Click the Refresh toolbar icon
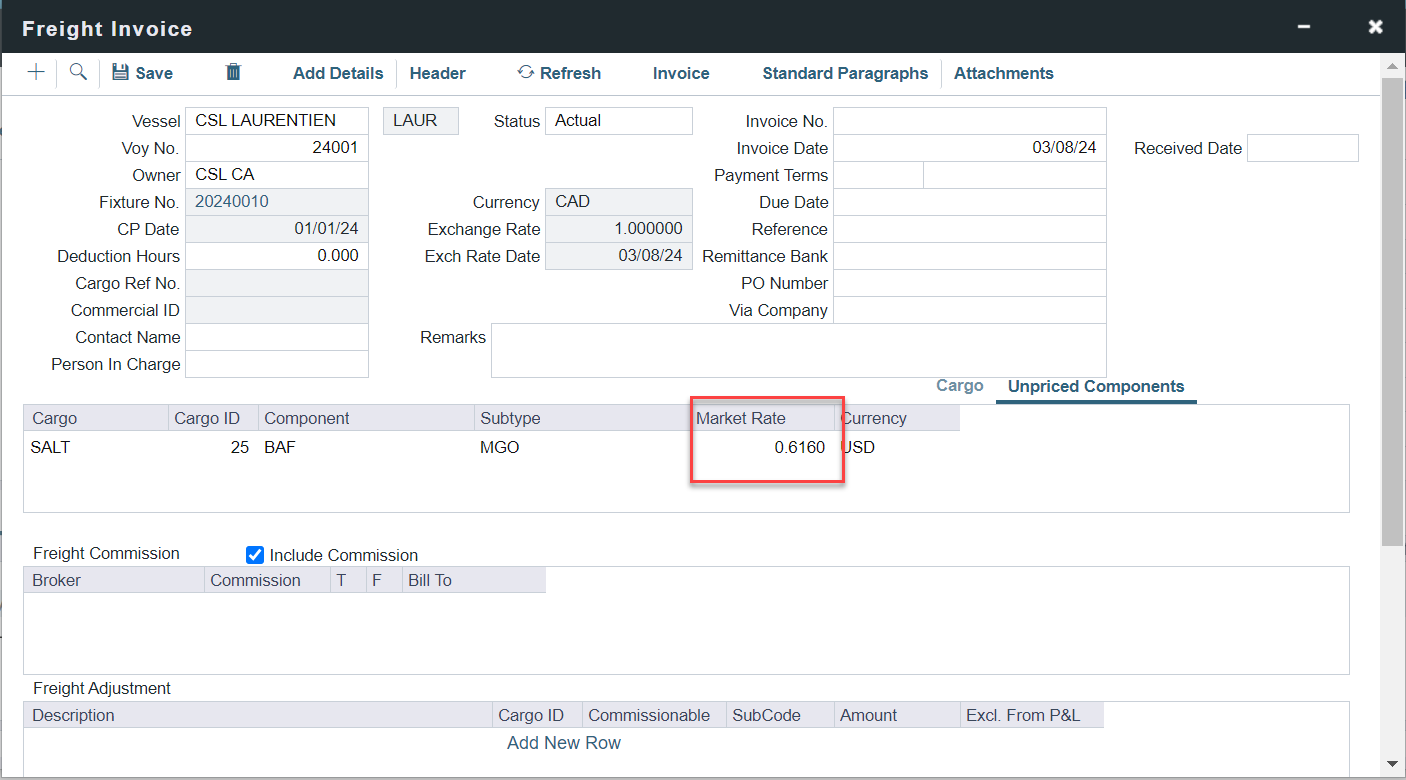 pos(526,72)
